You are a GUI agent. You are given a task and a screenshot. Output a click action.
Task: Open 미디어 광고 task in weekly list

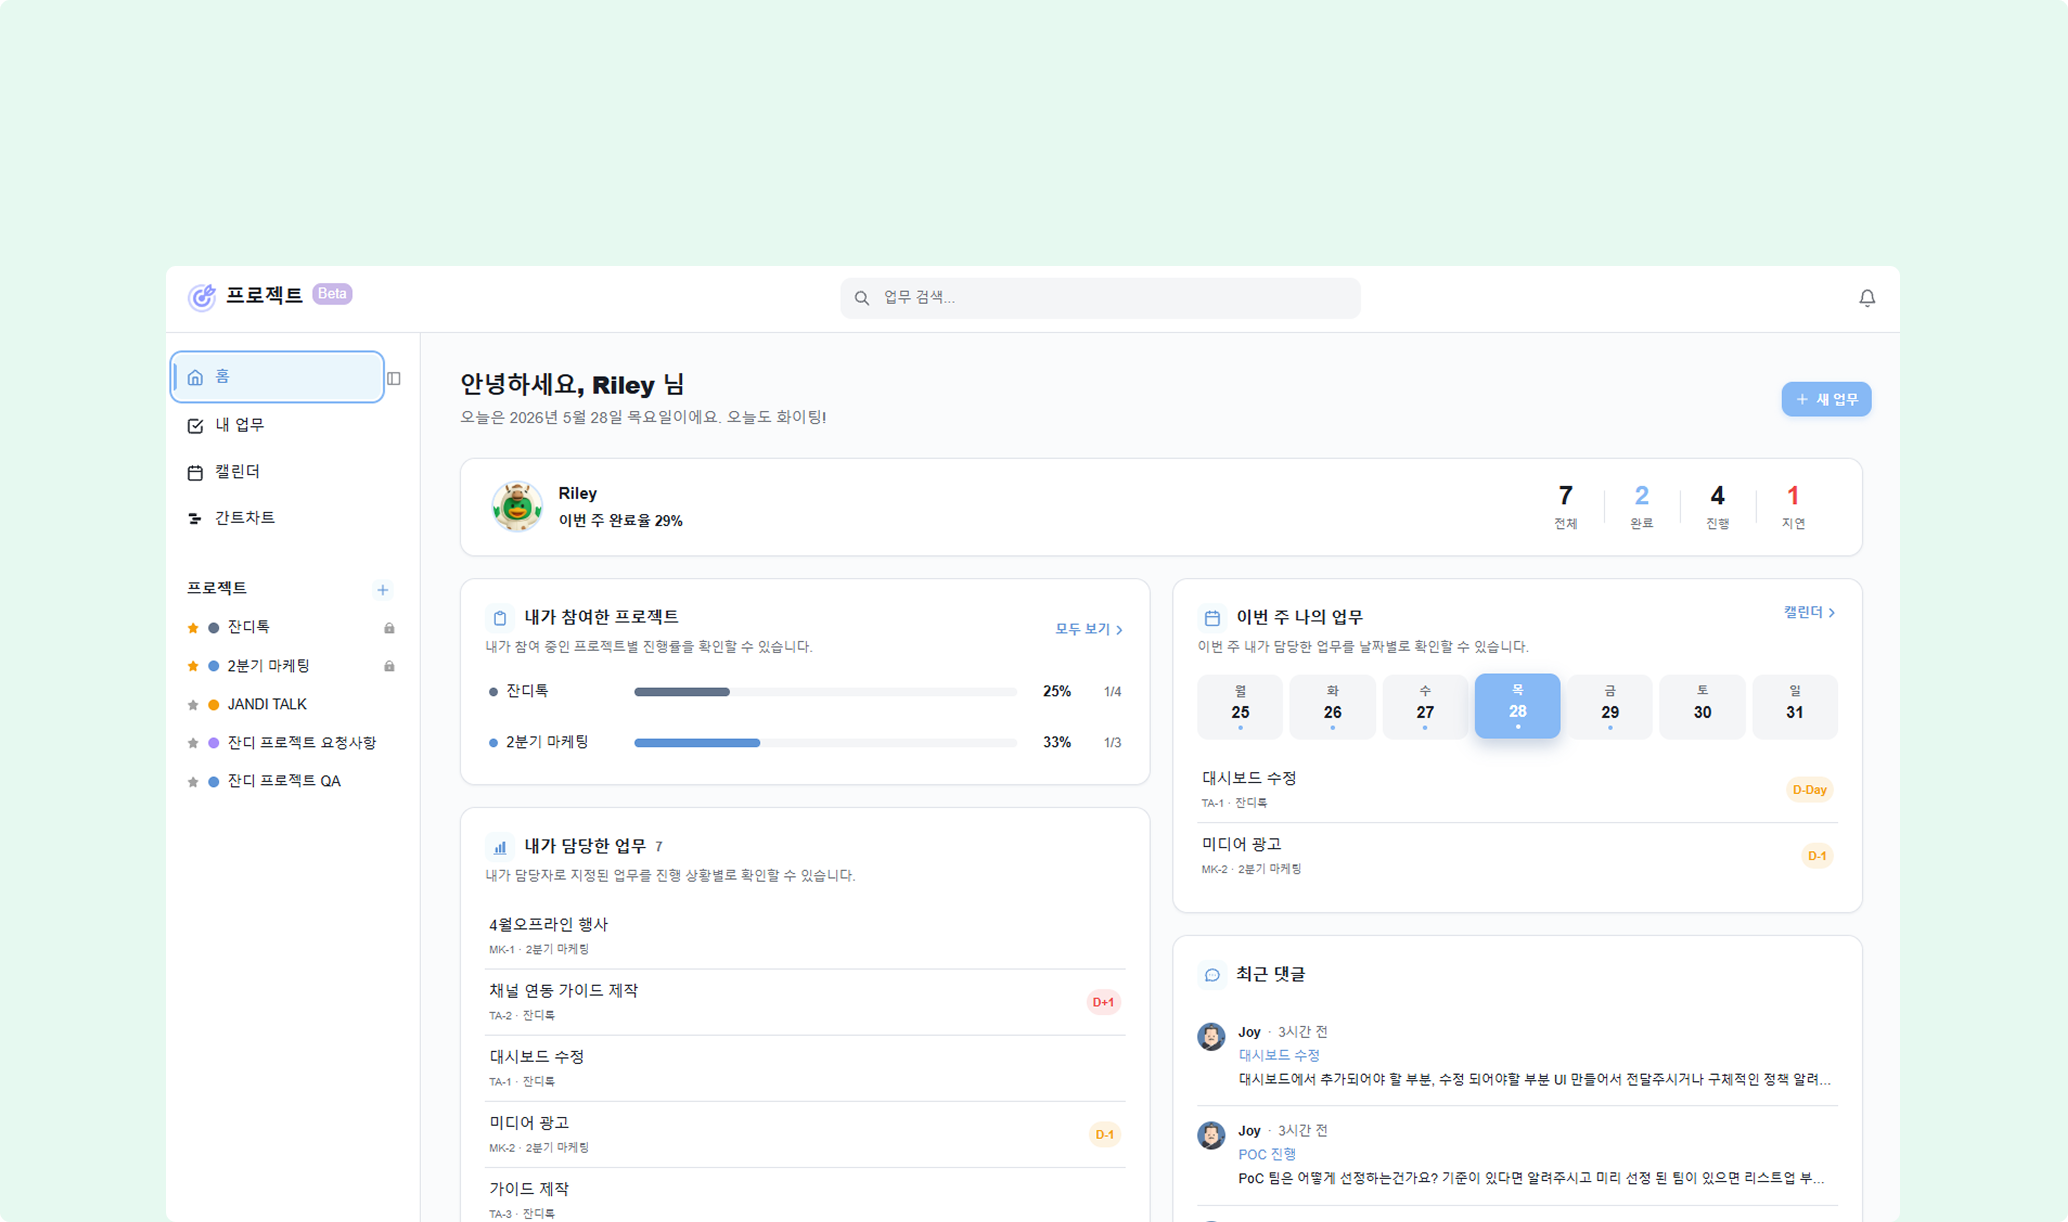1517,856
